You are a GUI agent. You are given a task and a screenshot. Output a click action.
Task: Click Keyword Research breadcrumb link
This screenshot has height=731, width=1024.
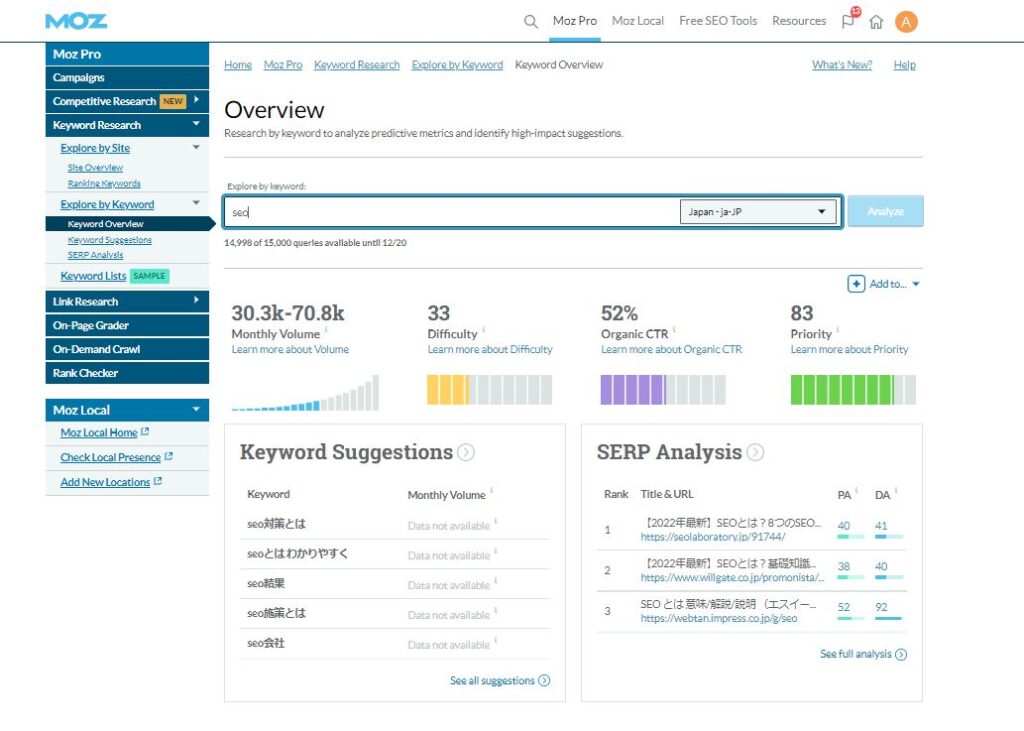click(x=357, y=65)
